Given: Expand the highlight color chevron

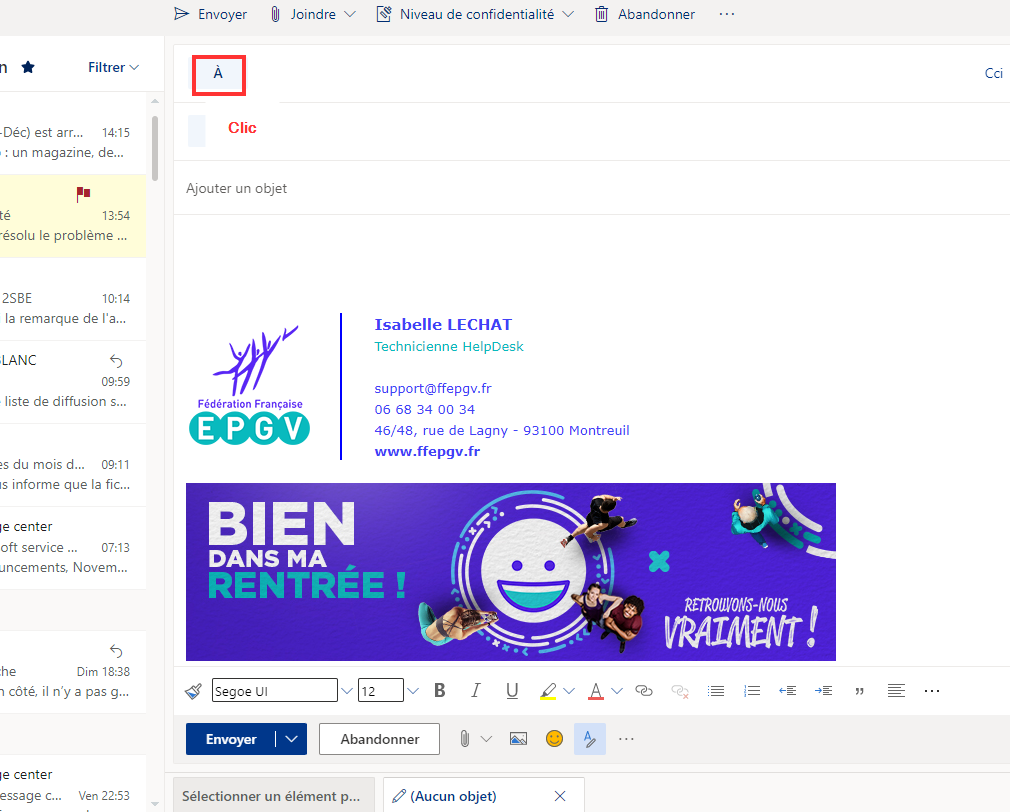Looking at the screenshot, I should coord(569,691).
